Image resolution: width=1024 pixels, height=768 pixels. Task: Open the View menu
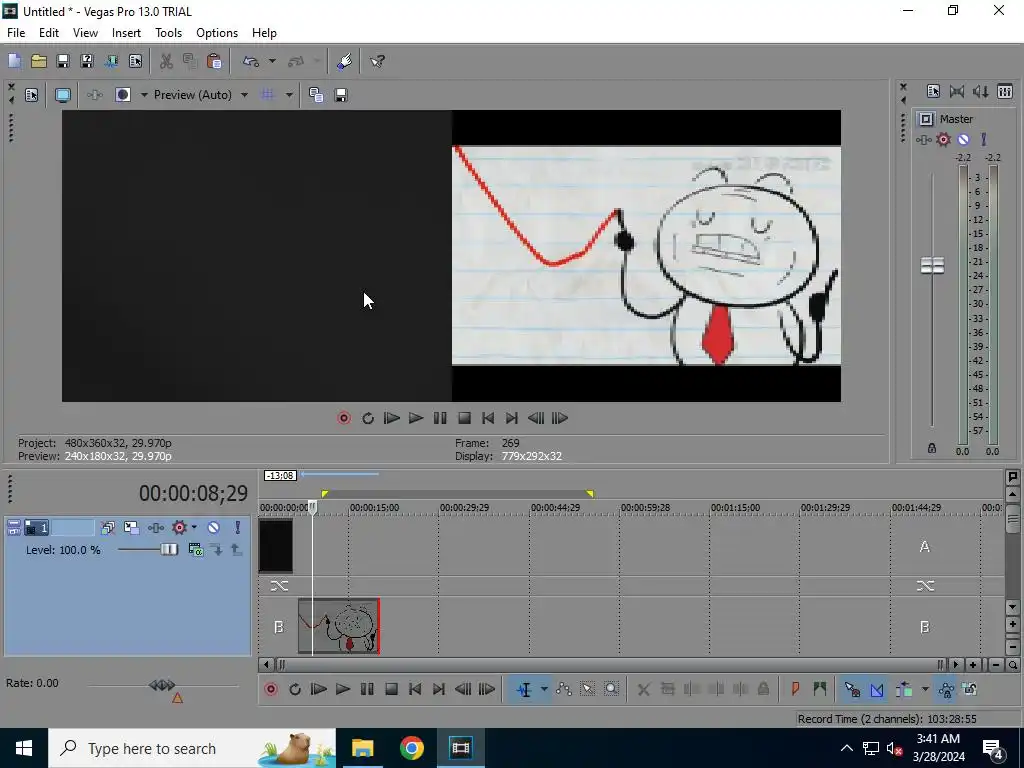point(86,33)
